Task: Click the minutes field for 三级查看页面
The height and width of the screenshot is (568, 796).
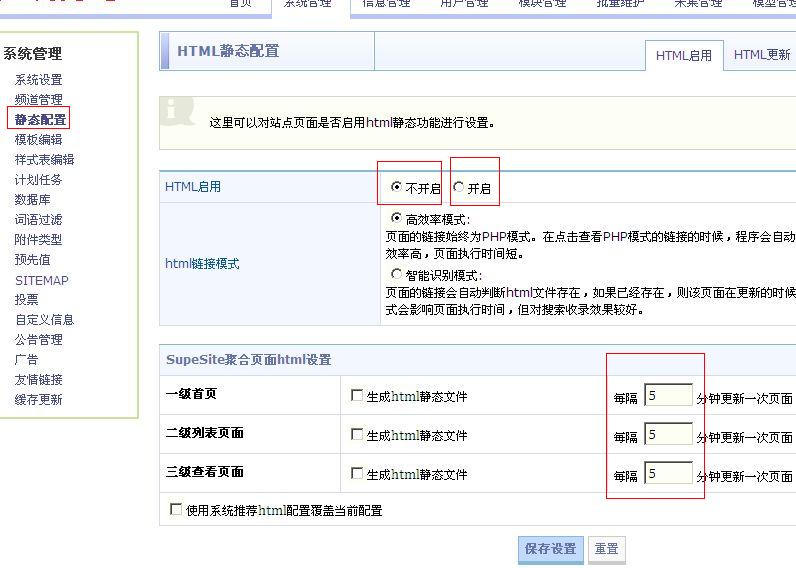Action: [668, 473]
